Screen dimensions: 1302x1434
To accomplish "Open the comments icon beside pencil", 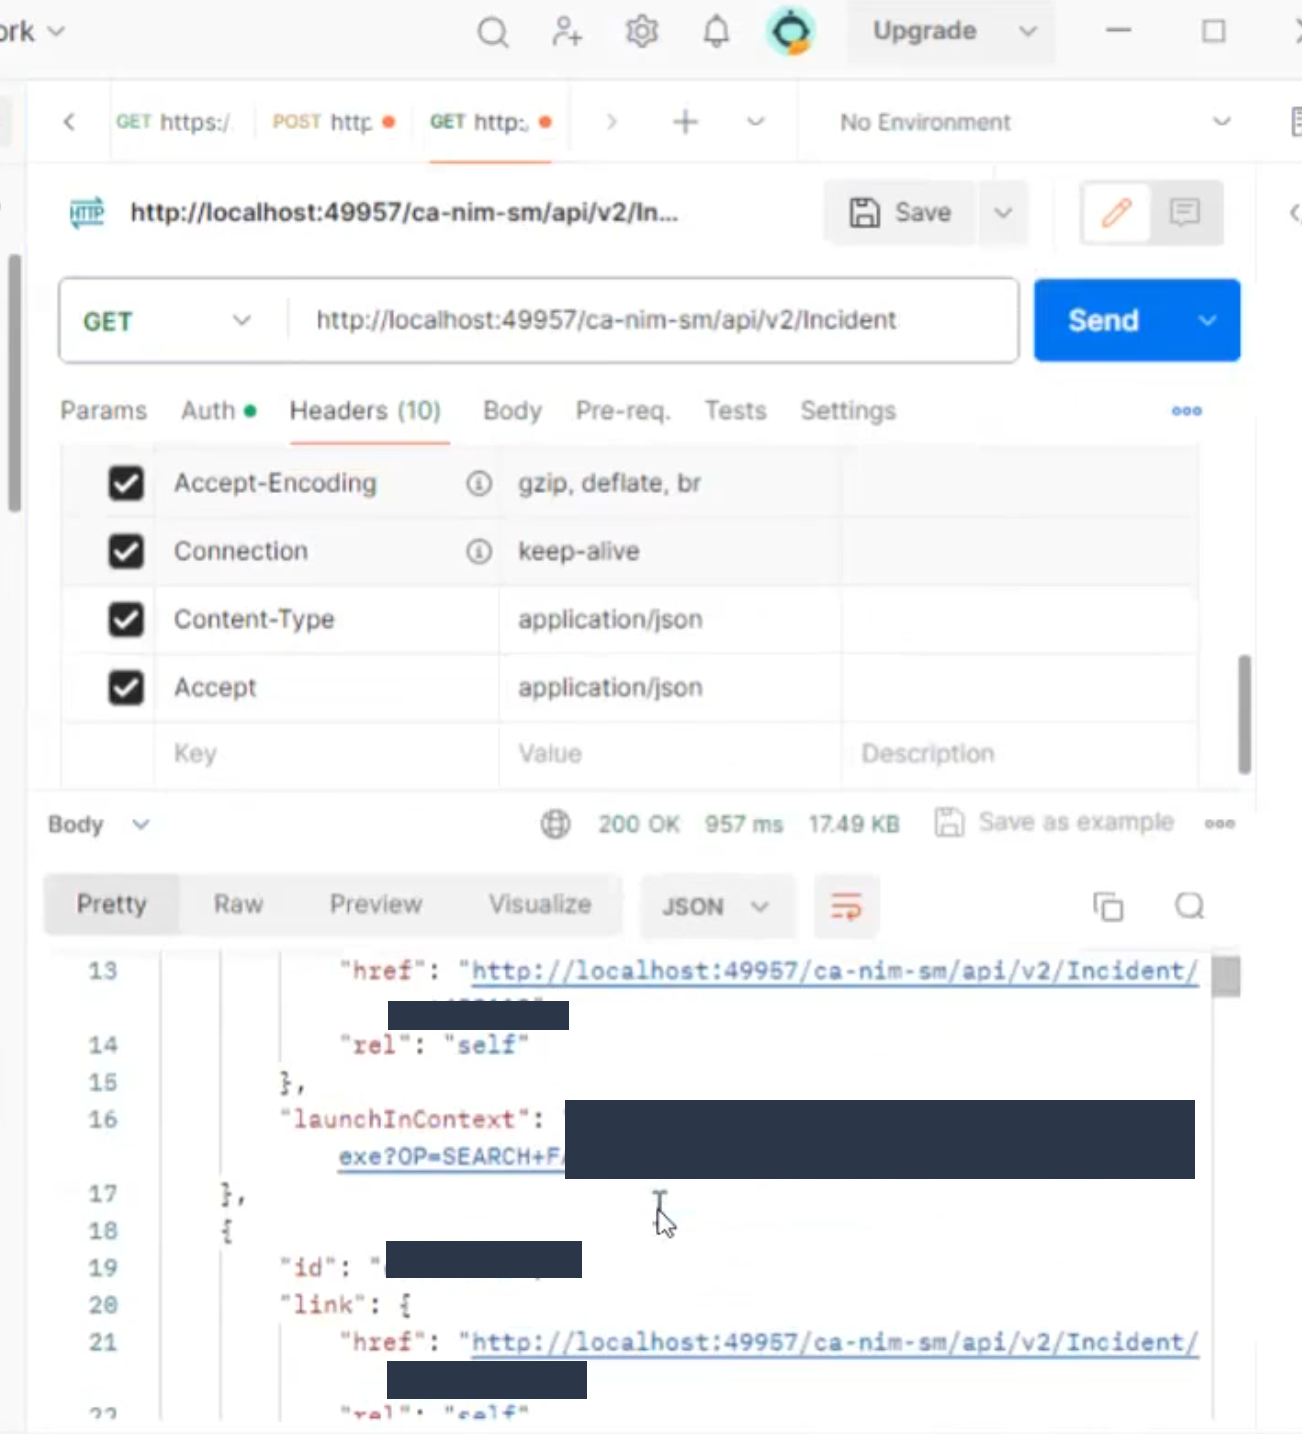I will coord(1185,212).
